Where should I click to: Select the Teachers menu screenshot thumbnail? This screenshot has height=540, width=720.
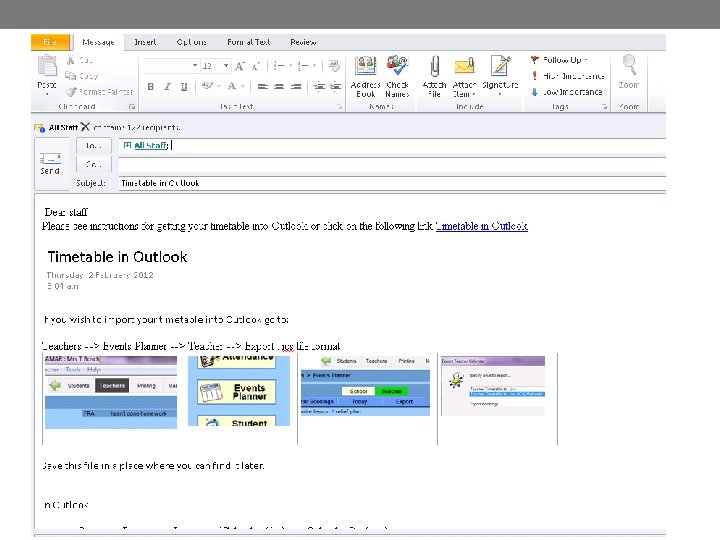tap(111, 392)
